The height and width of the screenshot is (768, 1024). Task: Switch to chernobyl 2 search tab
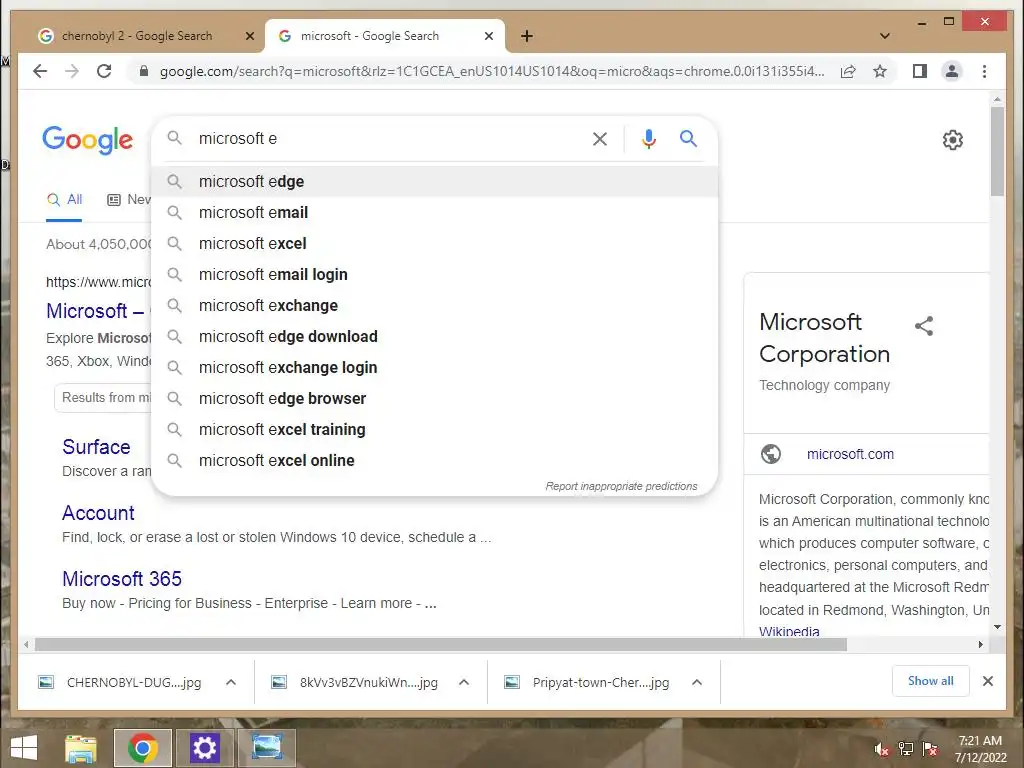[x=137, y=36]
